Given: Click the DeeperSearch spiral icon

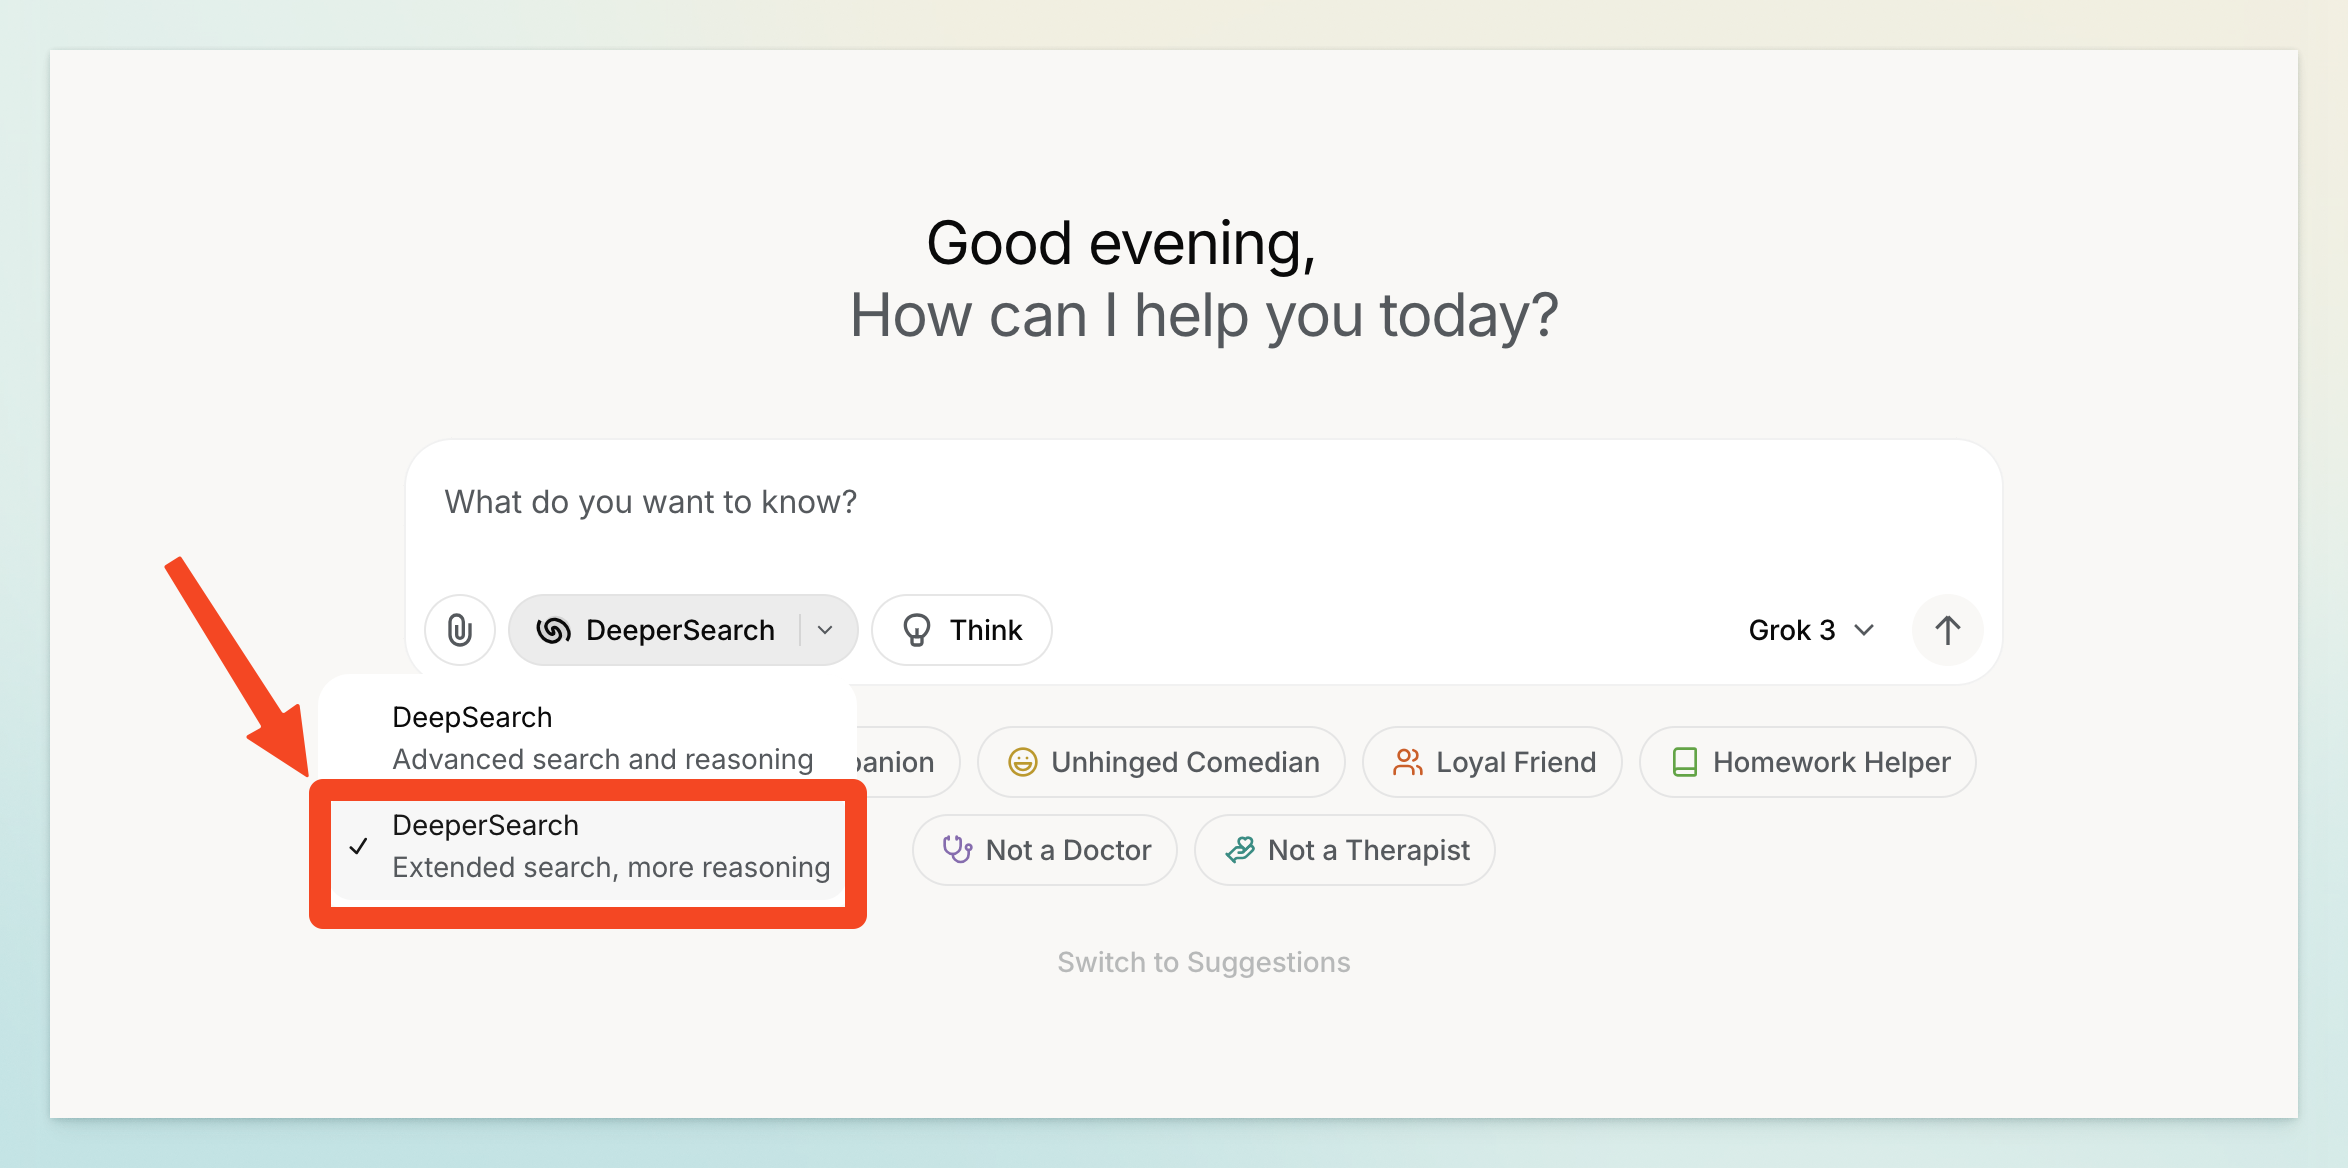Looking at the screenshot, I should coord(553,630).
